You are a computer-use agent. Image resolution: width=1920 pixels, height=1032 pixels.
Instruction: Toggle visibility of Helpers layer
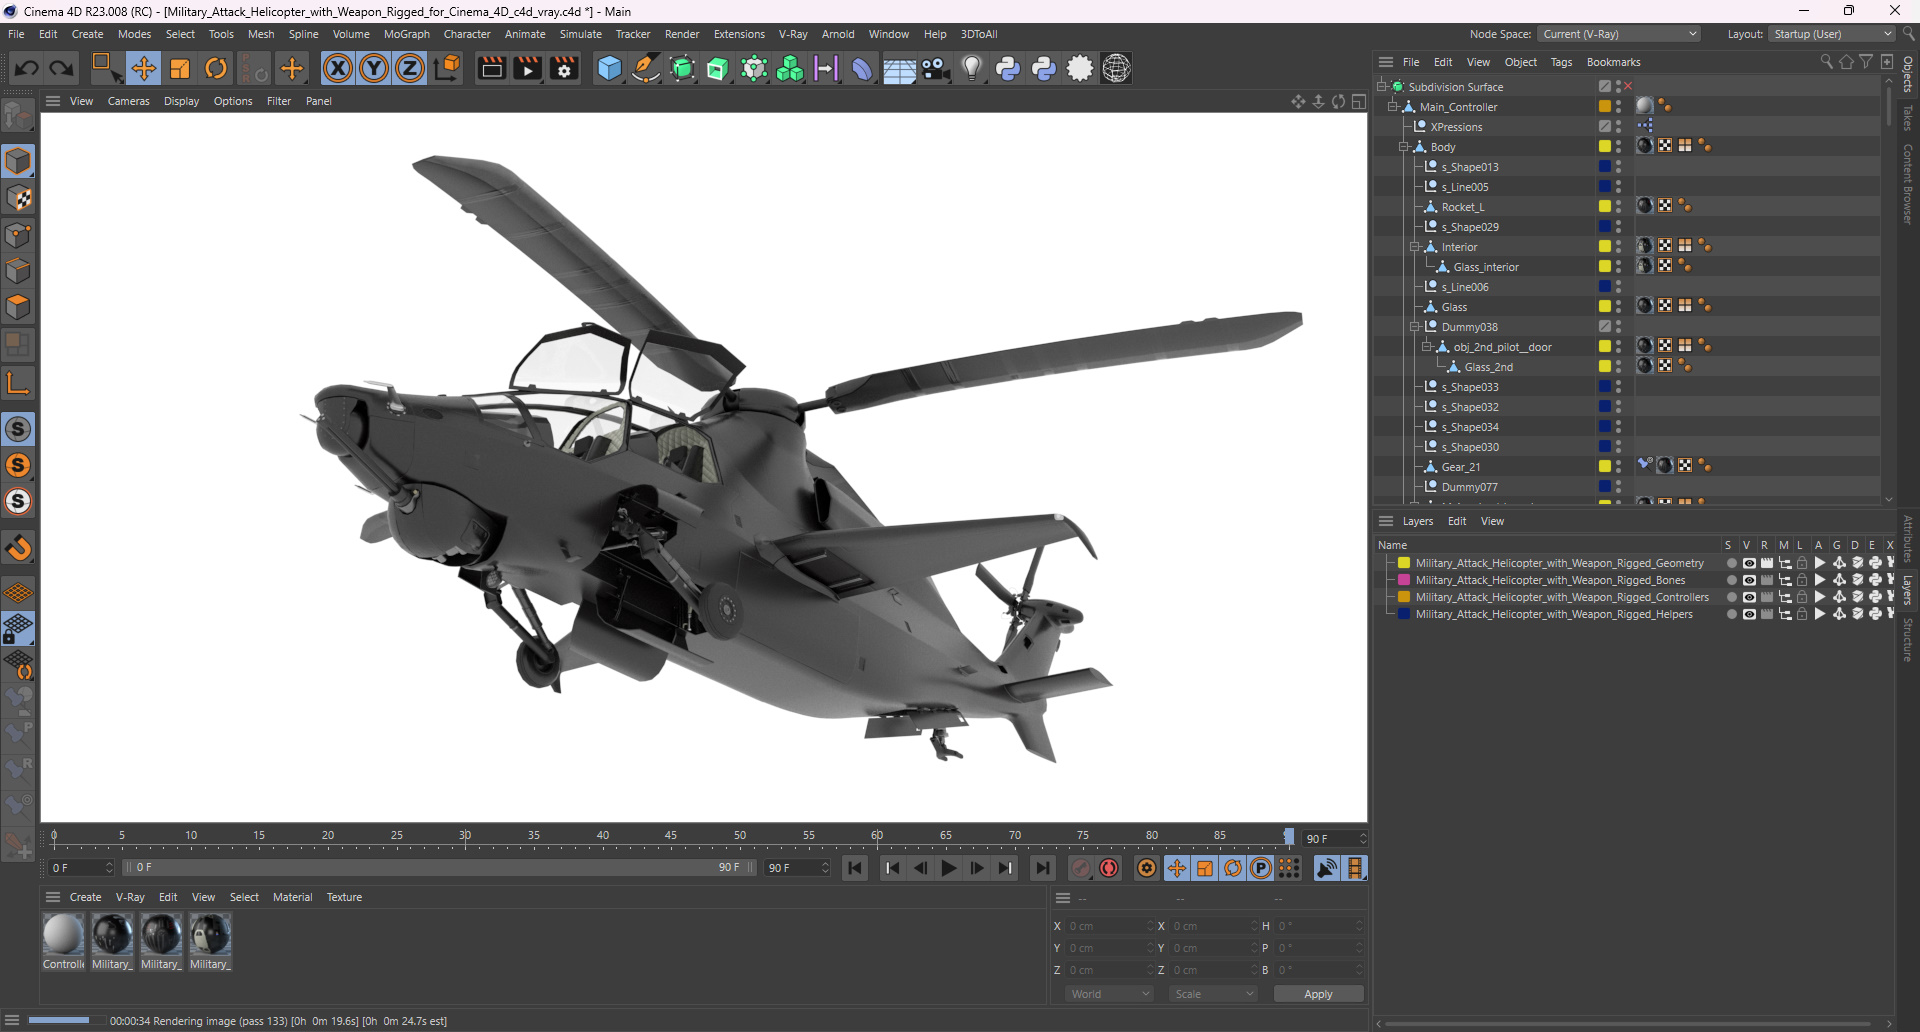point(1749,614)
